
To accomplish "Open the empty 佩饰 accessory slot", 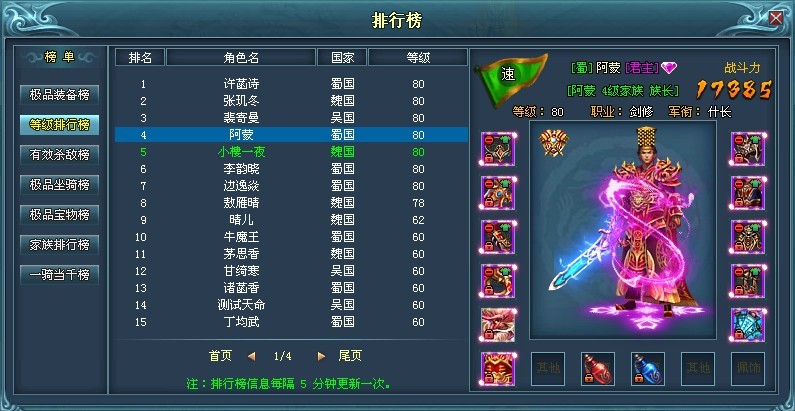I will click(747, 369).
